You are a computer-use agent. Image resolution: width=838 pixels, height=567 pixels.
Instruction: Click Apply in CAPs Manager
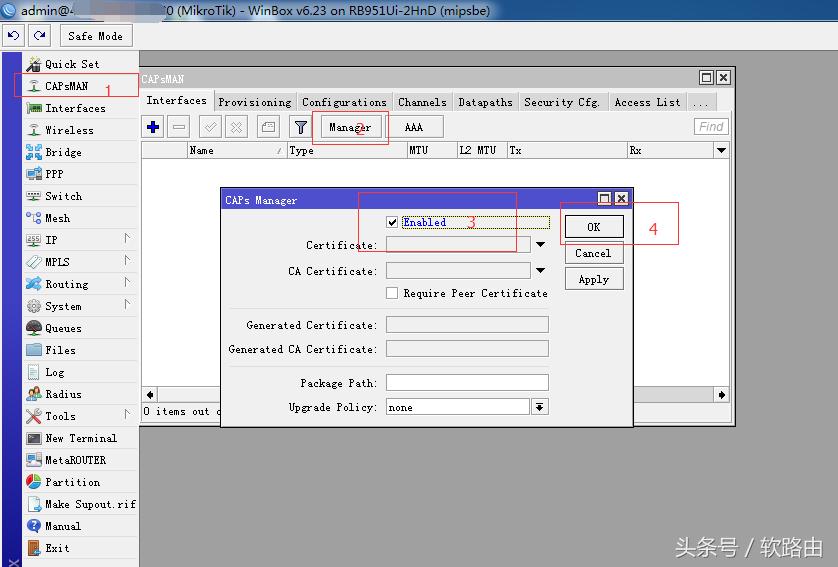pos(594,279)
